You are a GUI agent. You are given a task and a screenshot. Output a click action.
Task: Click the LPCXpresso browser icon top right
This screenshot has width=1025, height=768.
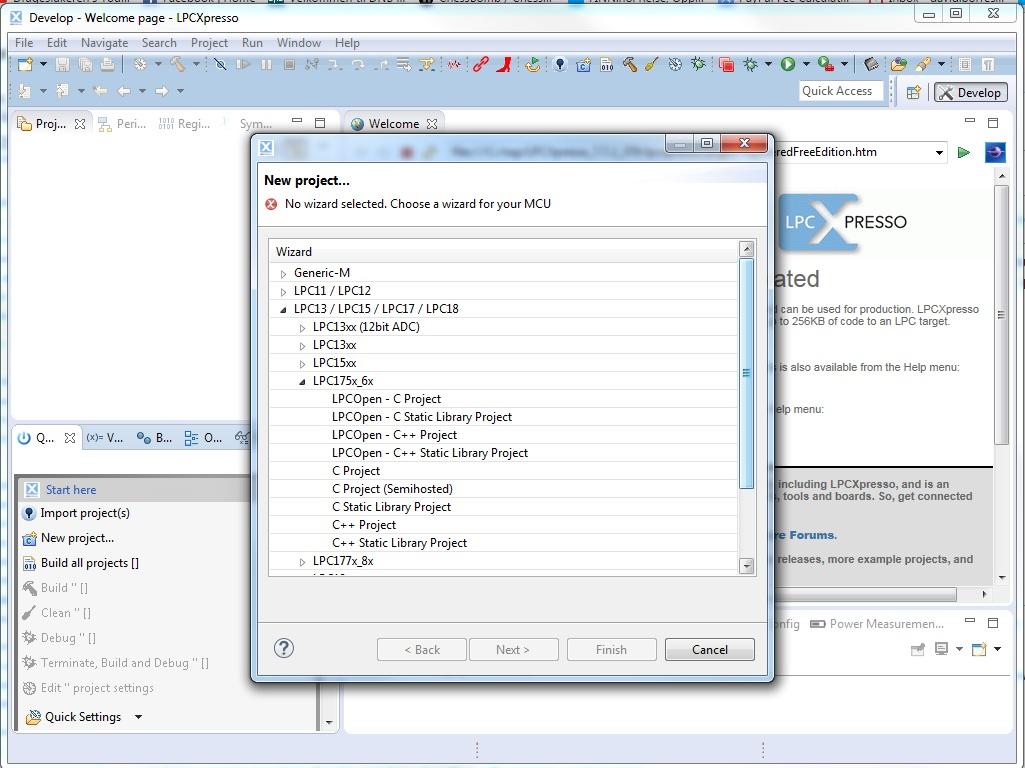994,152
